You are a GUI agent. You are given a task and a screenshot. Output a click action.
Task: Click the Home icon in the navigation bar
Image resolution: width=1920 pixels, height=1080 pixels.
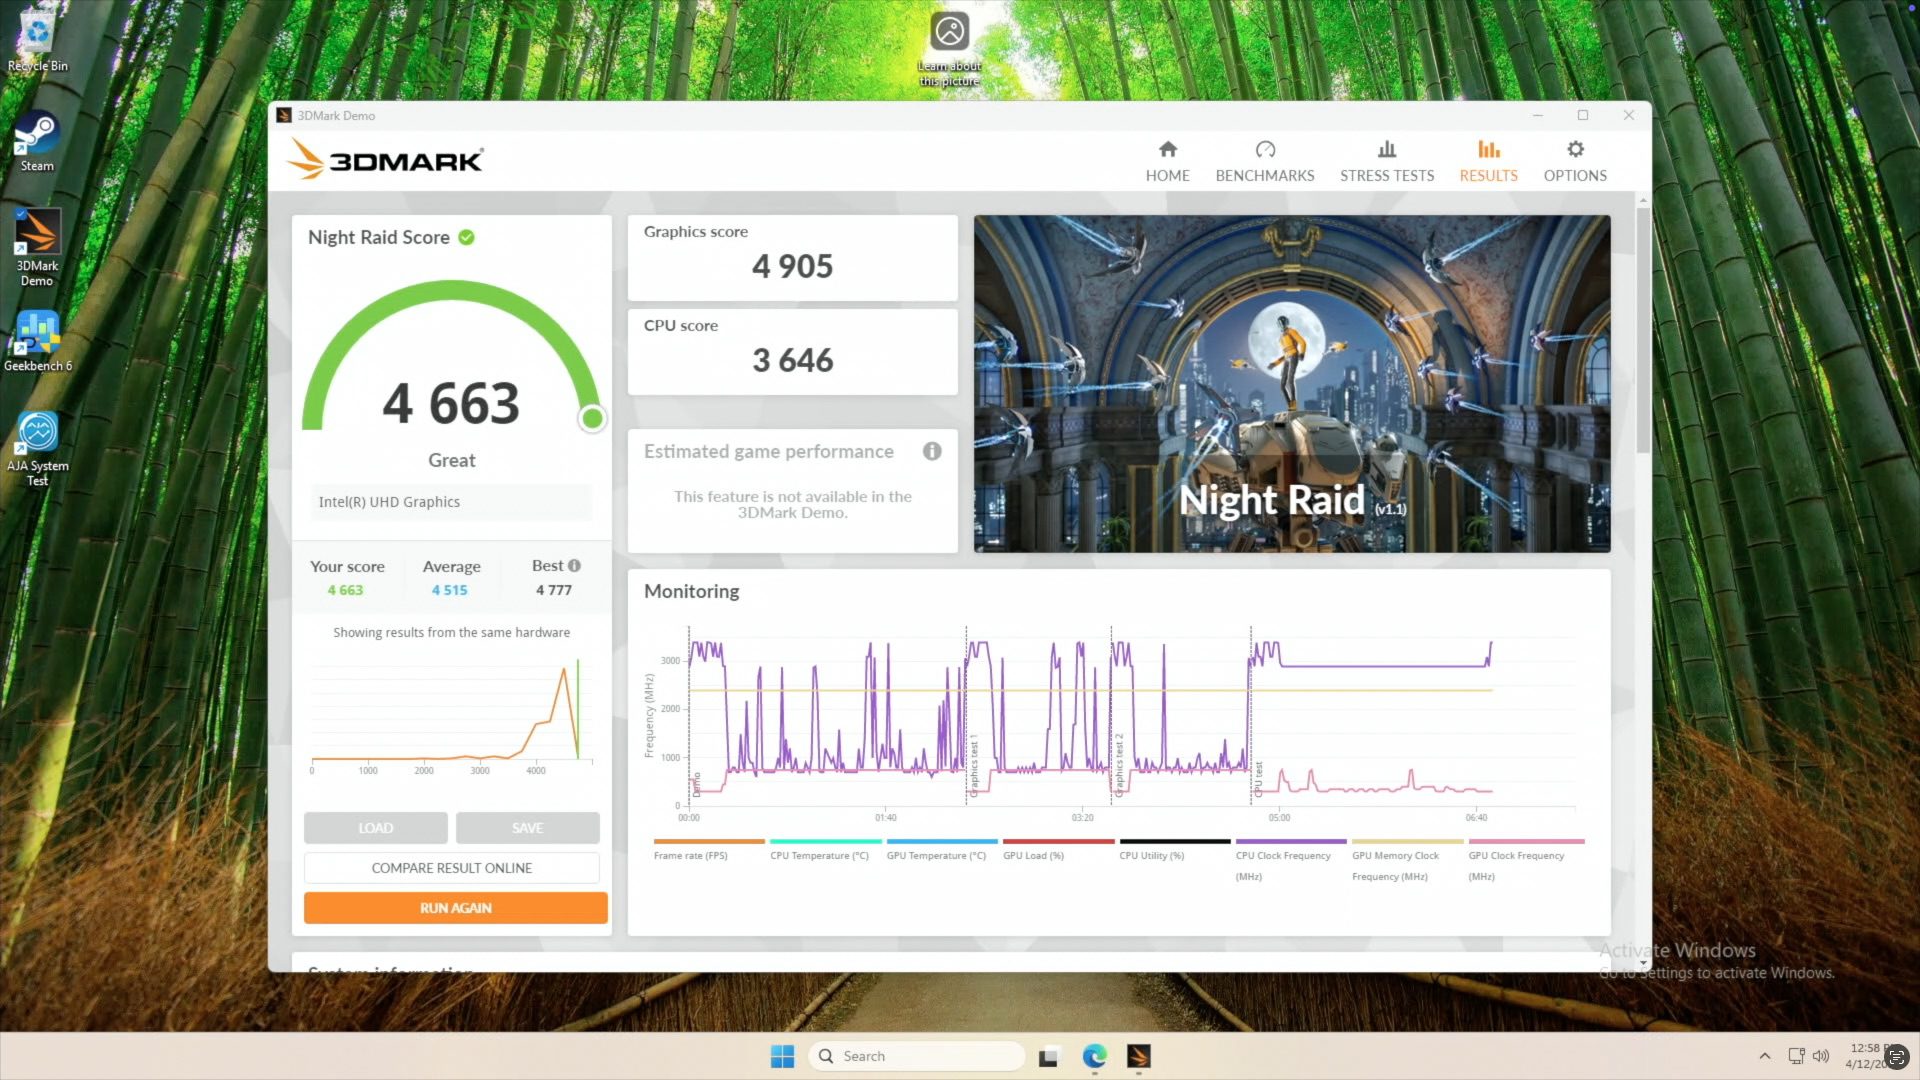(1167, 158)
